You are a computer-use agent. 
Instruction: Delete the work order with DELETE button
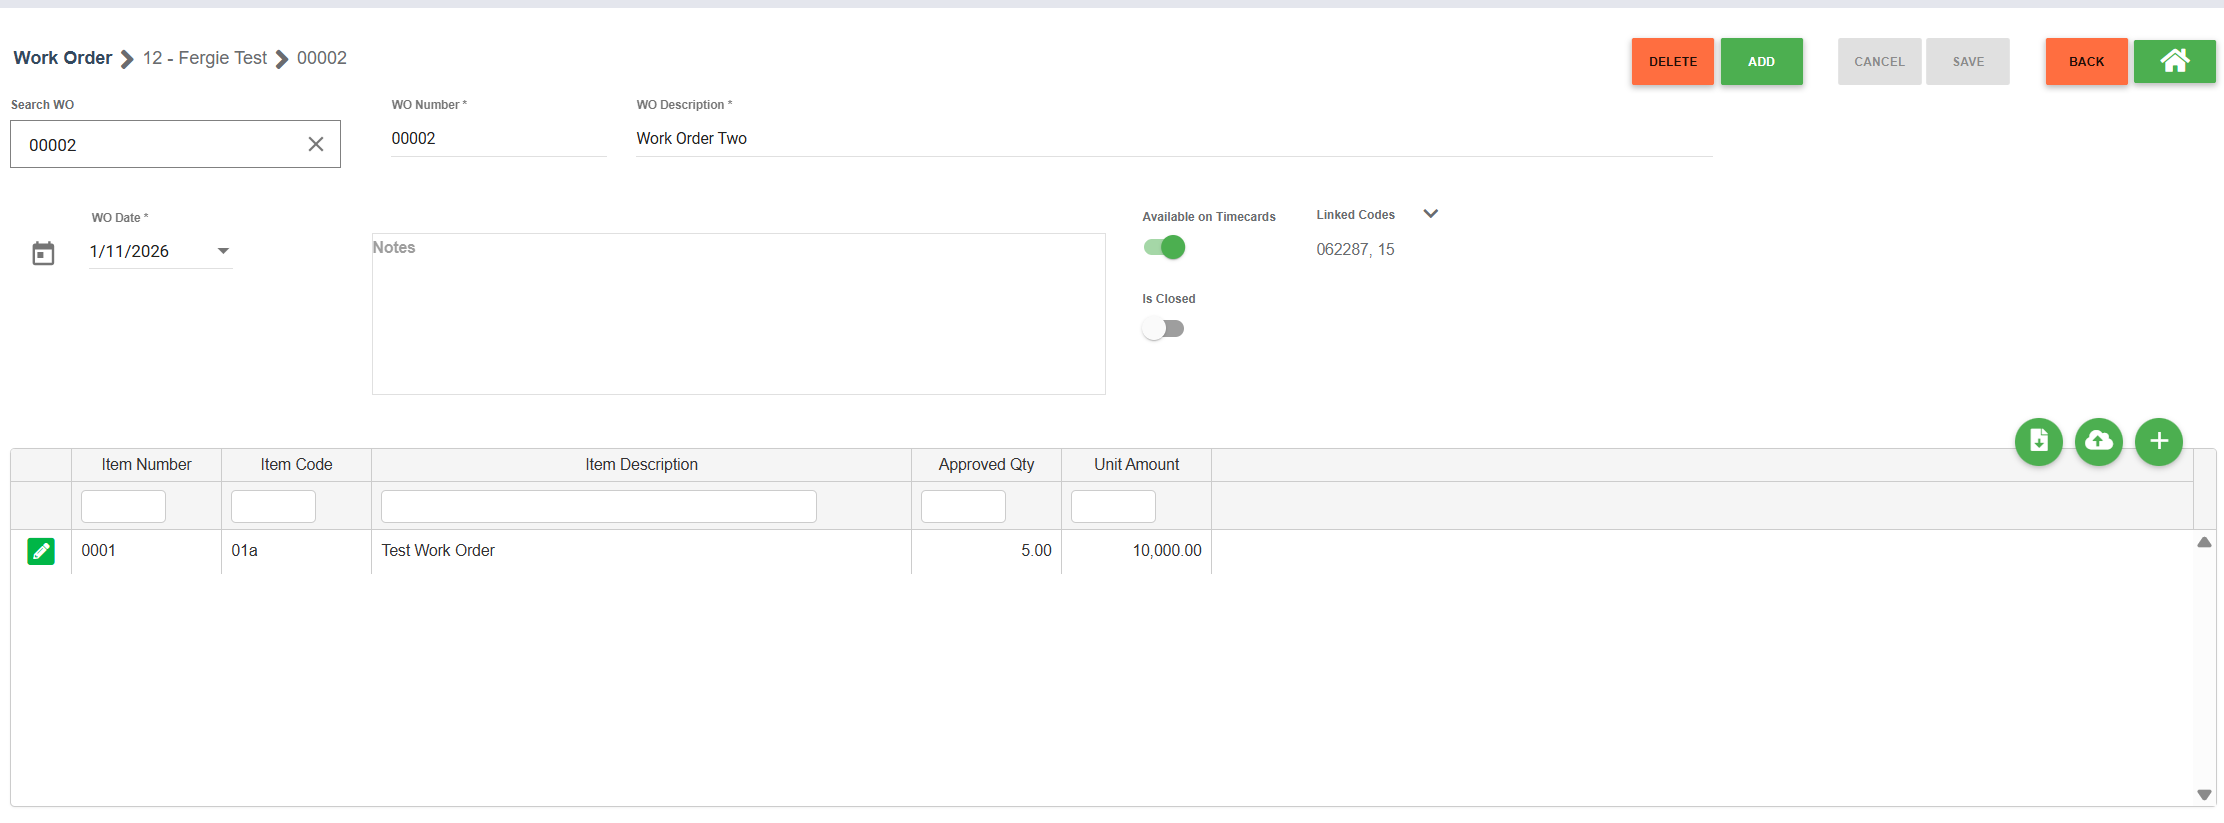click(1673, 61)
